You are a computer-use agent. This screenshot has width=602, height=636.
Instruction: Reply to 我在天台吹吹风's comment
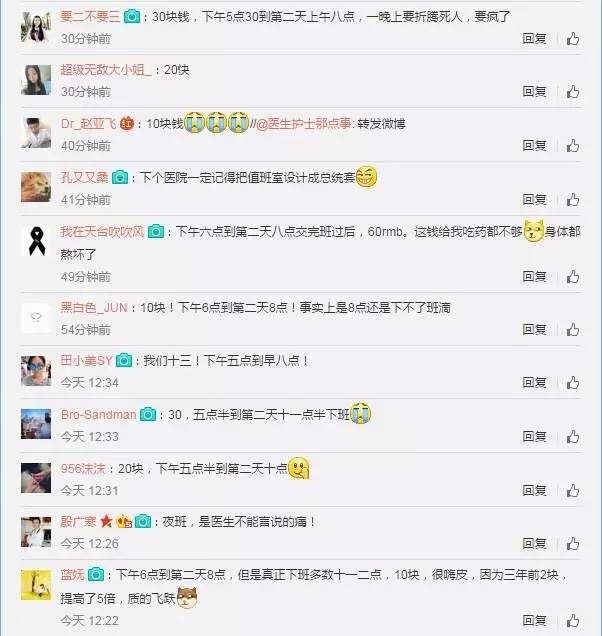pos(534,277)
